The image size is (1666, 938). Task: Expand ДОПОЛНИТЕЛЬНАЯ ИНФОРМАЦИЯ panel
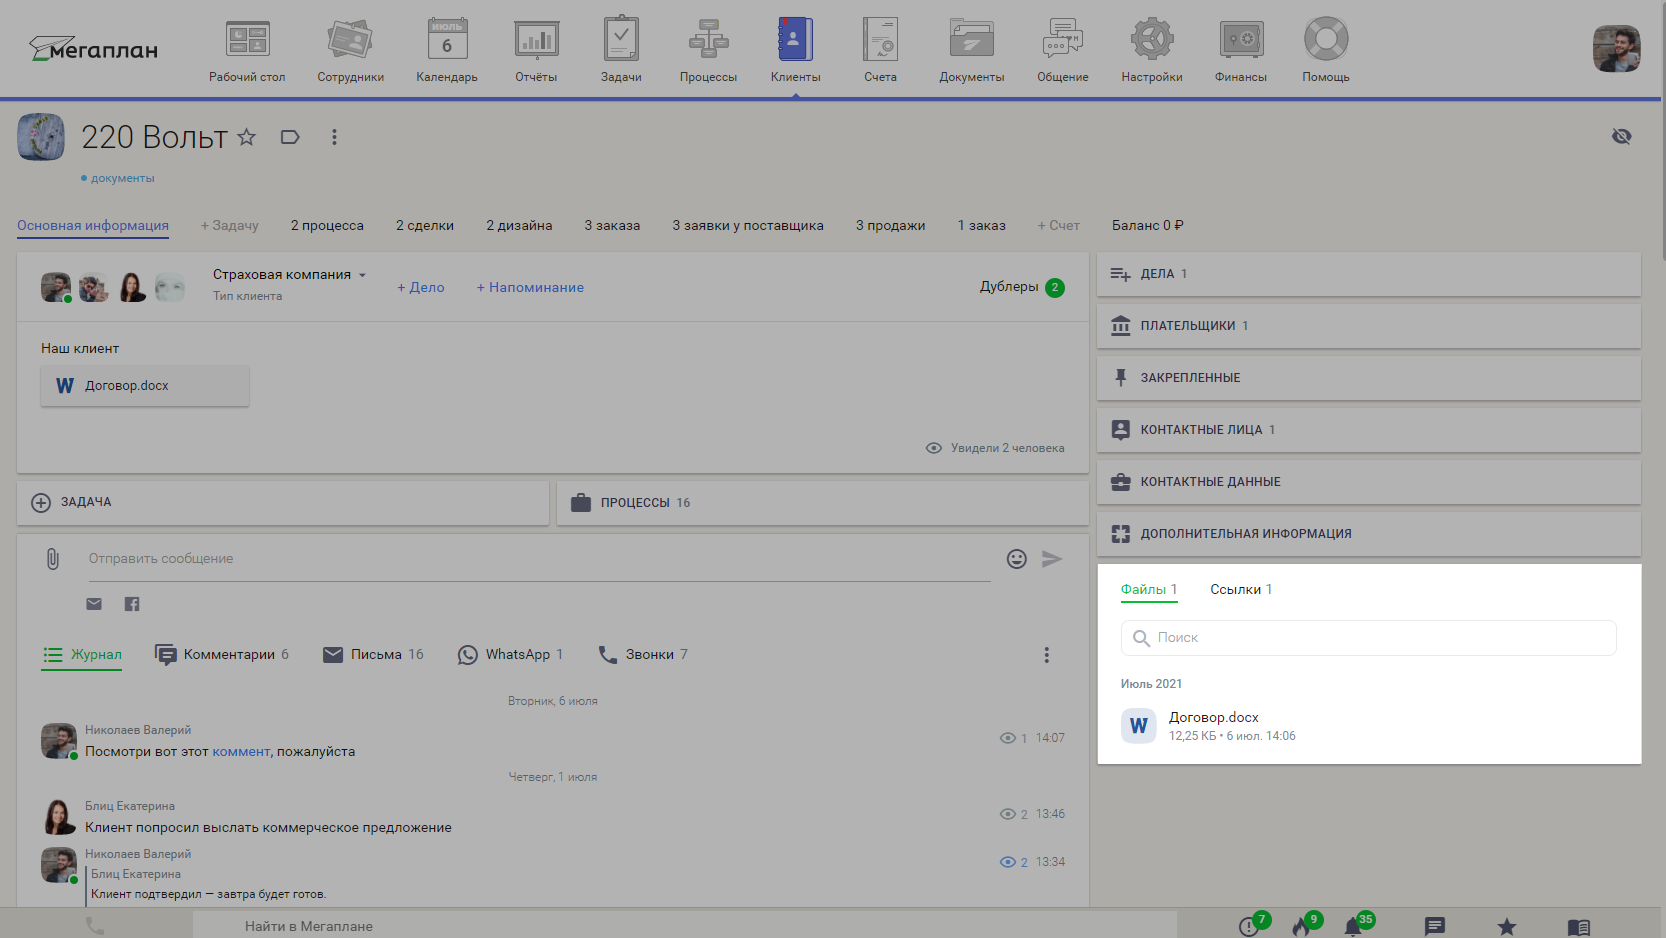coord(1369,534)
